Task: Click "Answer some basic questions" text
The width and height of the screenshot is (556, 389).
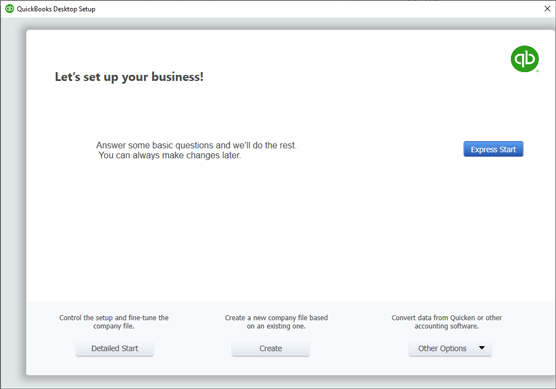Action: pos(196,145)
